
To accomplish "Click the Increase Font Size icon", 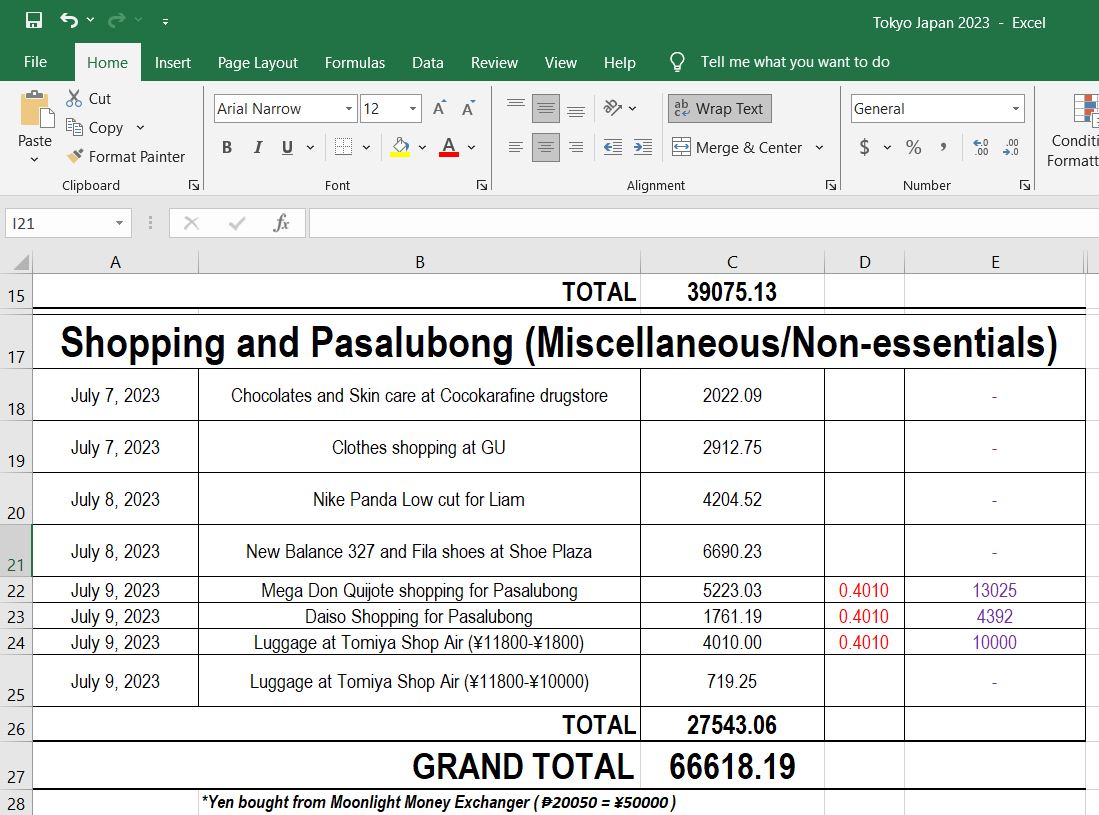I will pyautogui.click(x=439, y=109).
